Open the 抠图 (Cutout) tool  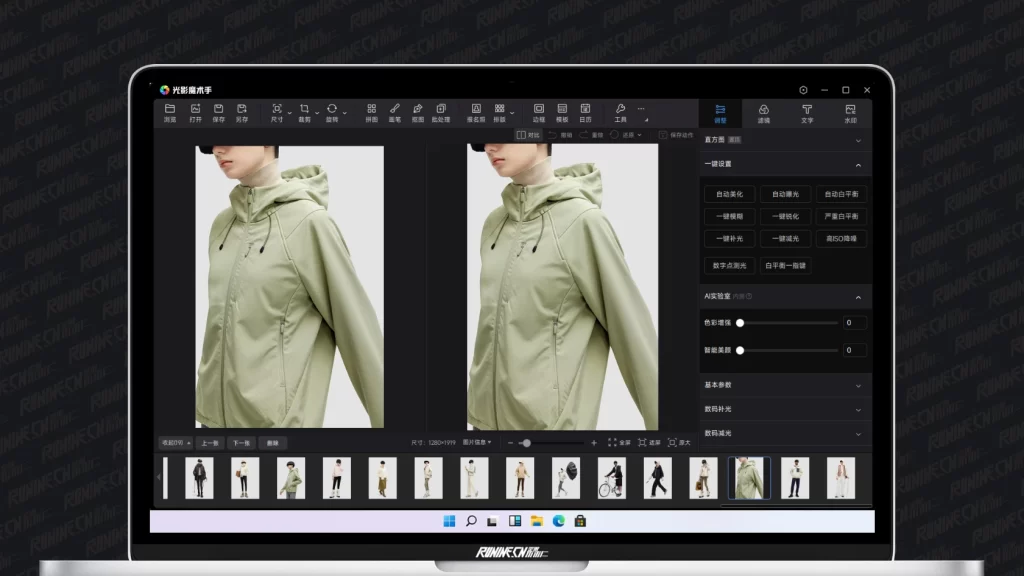click(417, 109)
